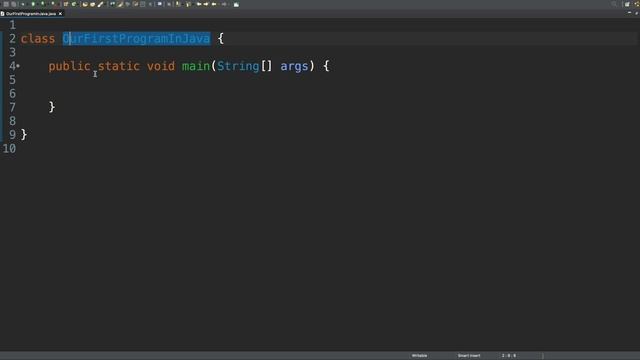Click the Open Perspective icon top right

(627, 4)
